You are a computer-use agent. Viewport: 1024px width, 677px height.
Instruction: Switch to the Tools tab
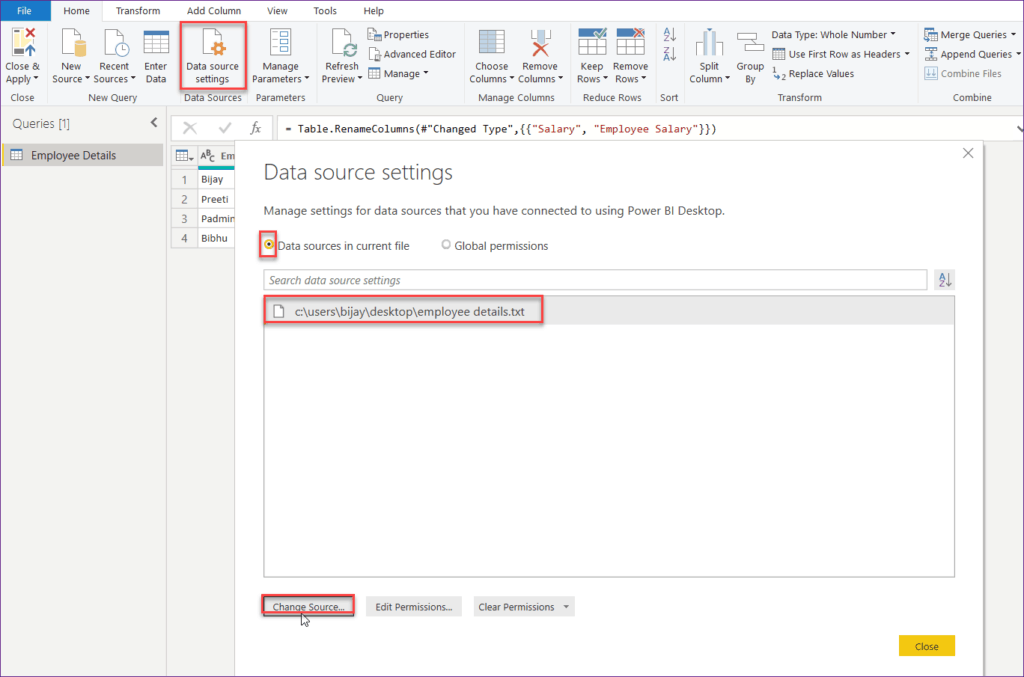pos(325,11)
